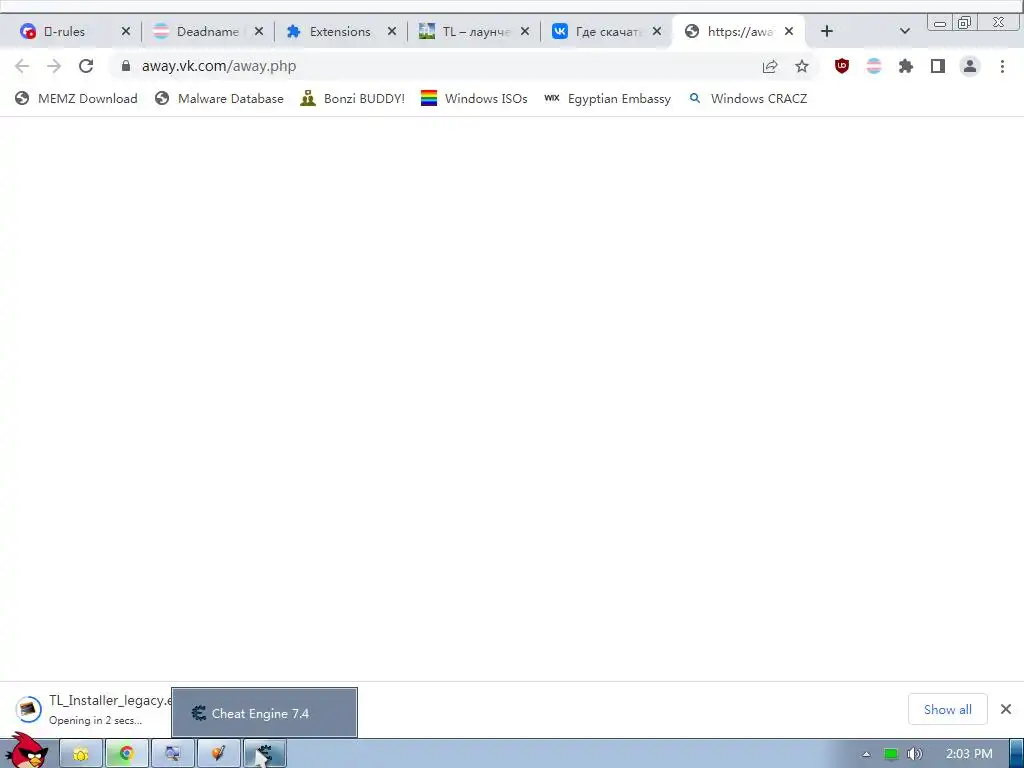1024x768 pixels.
Task: Open the new tab
Action: click(826, 31)
